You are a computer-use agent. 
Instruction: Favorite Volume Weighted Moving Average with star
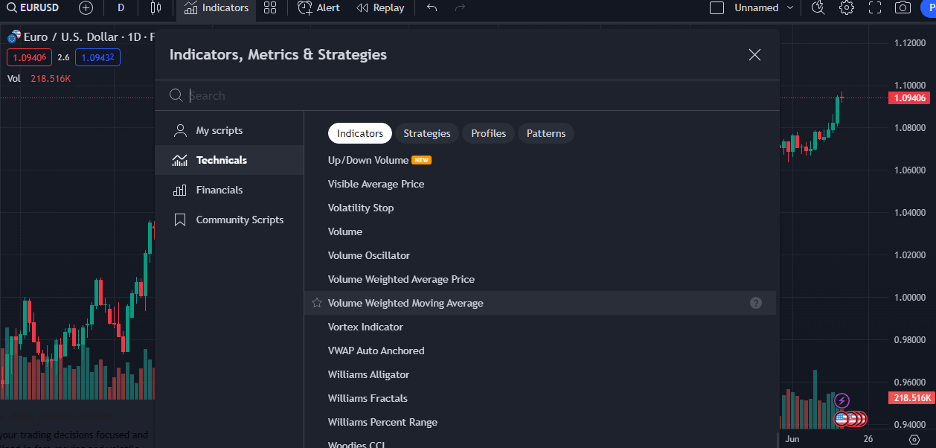tap(317, 303)
